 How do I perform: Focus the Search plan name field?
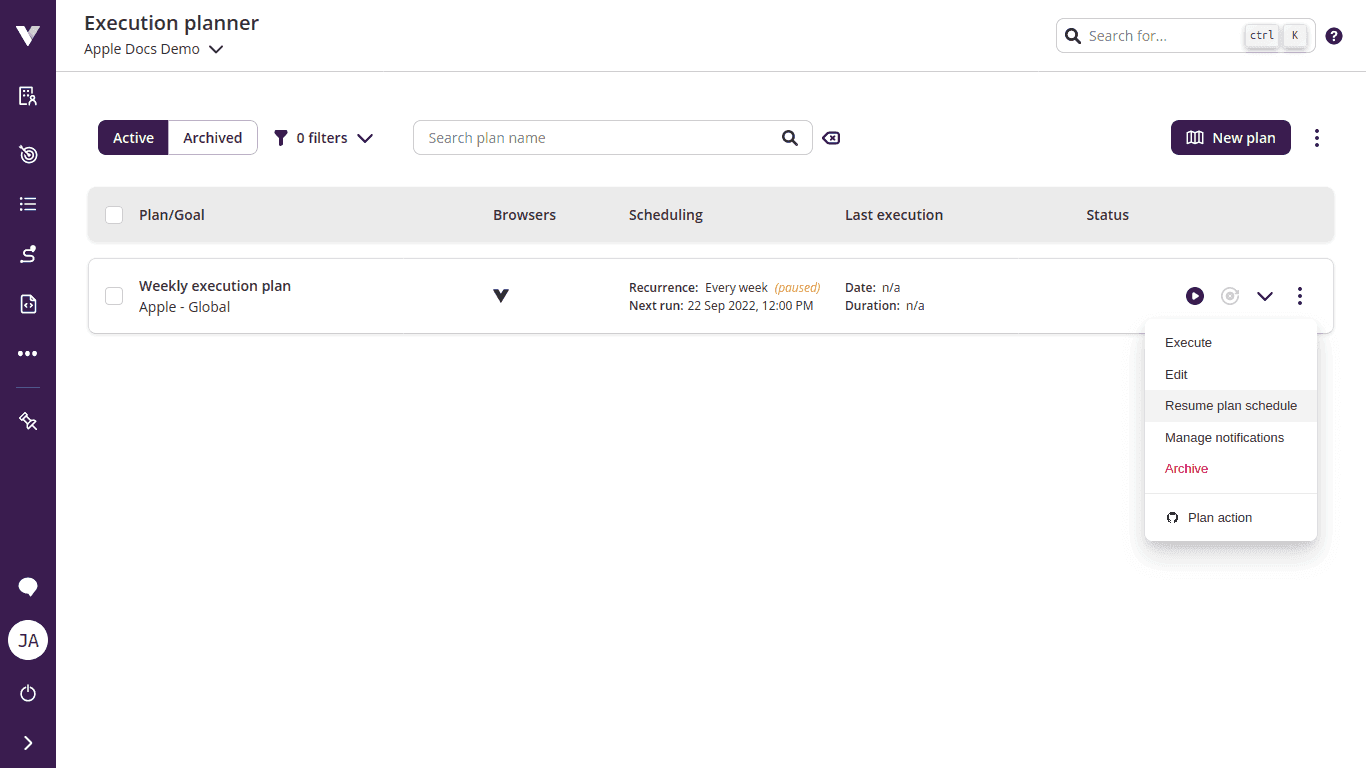600,138
